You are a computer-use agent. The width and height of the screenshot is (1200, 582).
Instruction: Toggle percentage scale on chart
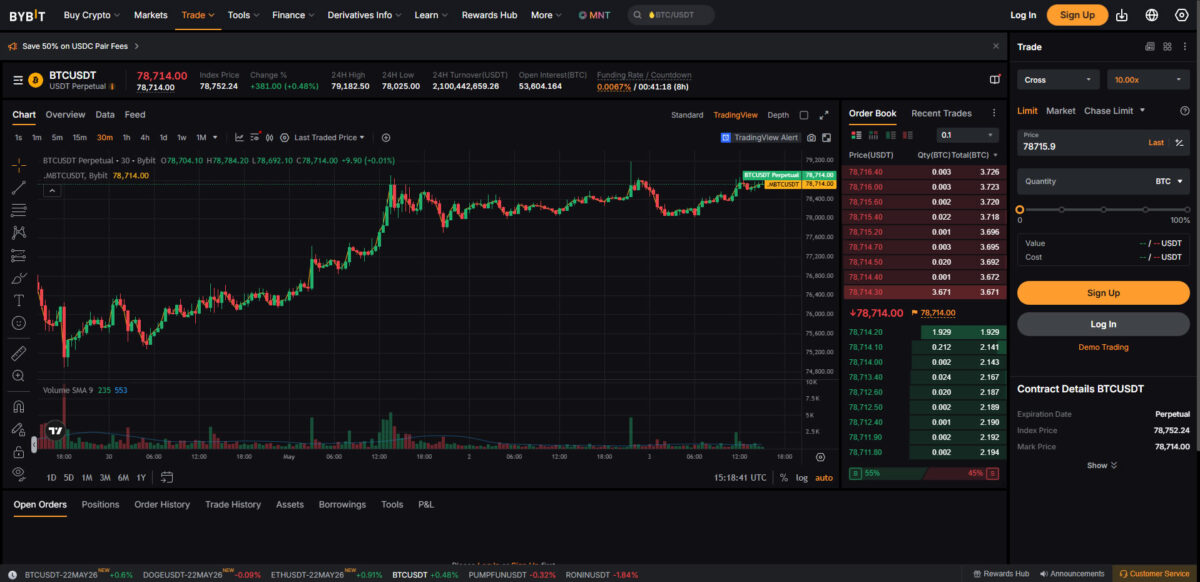point(784,478)
